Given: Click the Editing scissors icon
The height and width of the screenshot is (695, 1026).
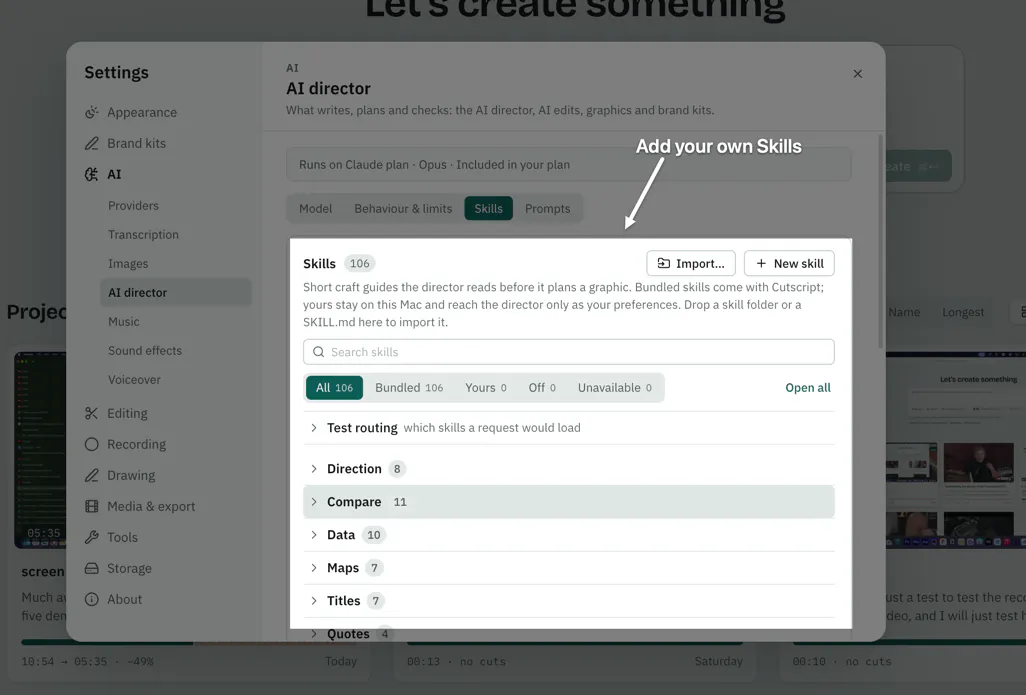Looking at the screenshot, I should click(92, 414).
